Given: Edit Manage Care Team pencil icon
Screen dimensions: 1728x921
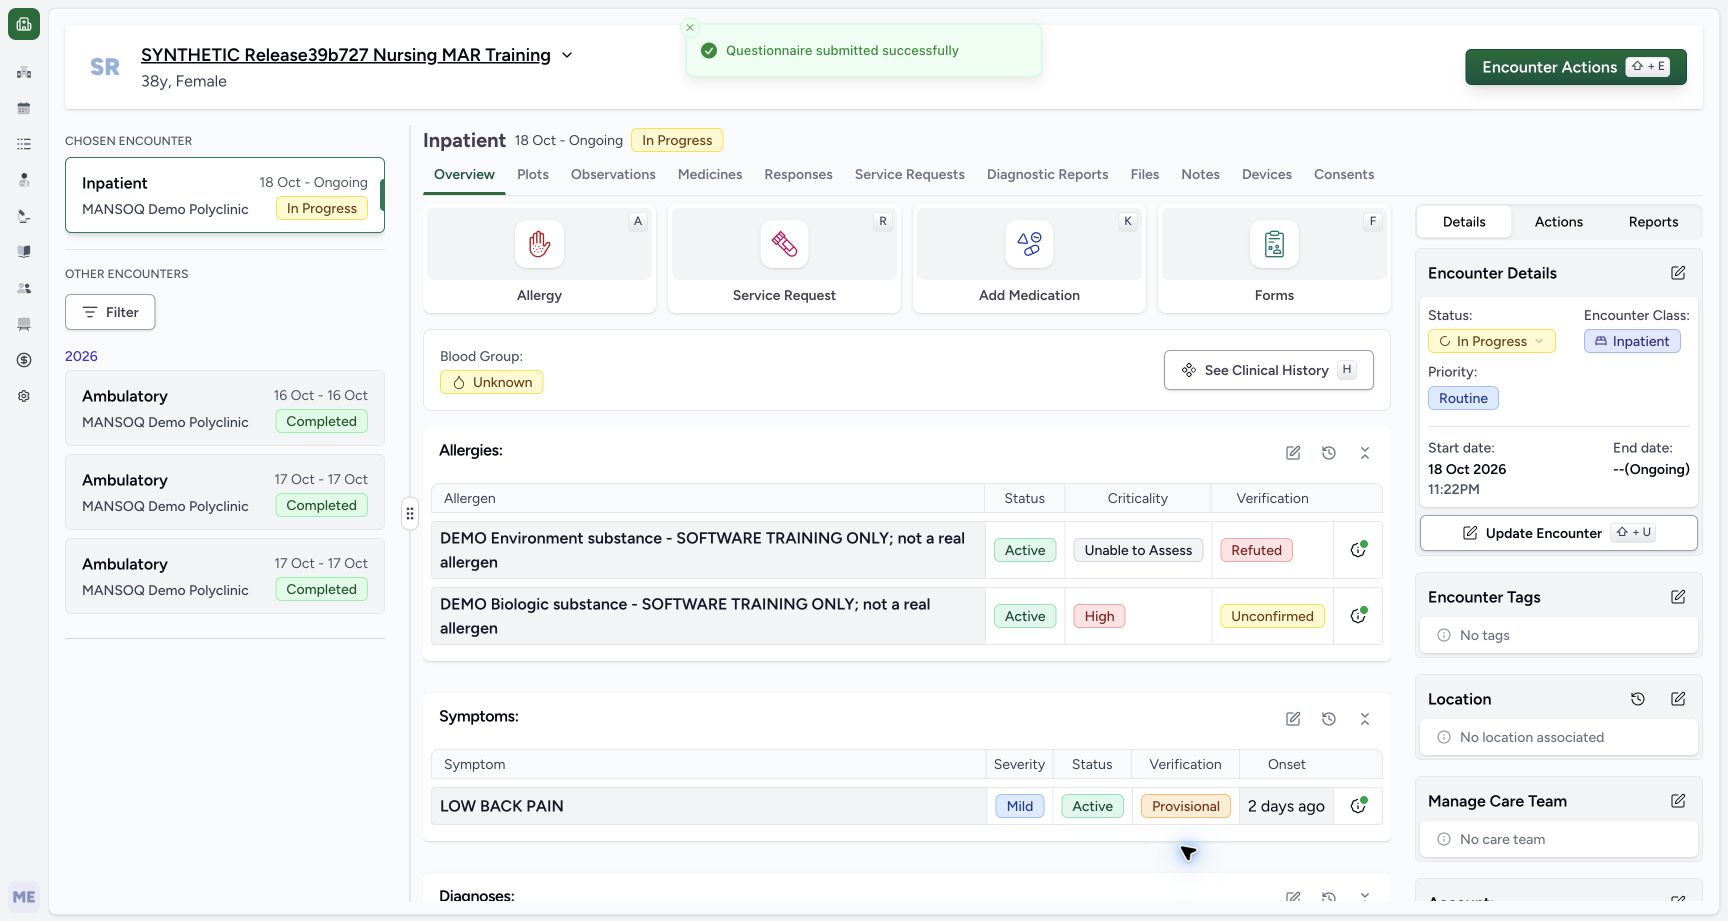Looking at the screenshot, I should pyautogui.click(x=1678, y=801).
